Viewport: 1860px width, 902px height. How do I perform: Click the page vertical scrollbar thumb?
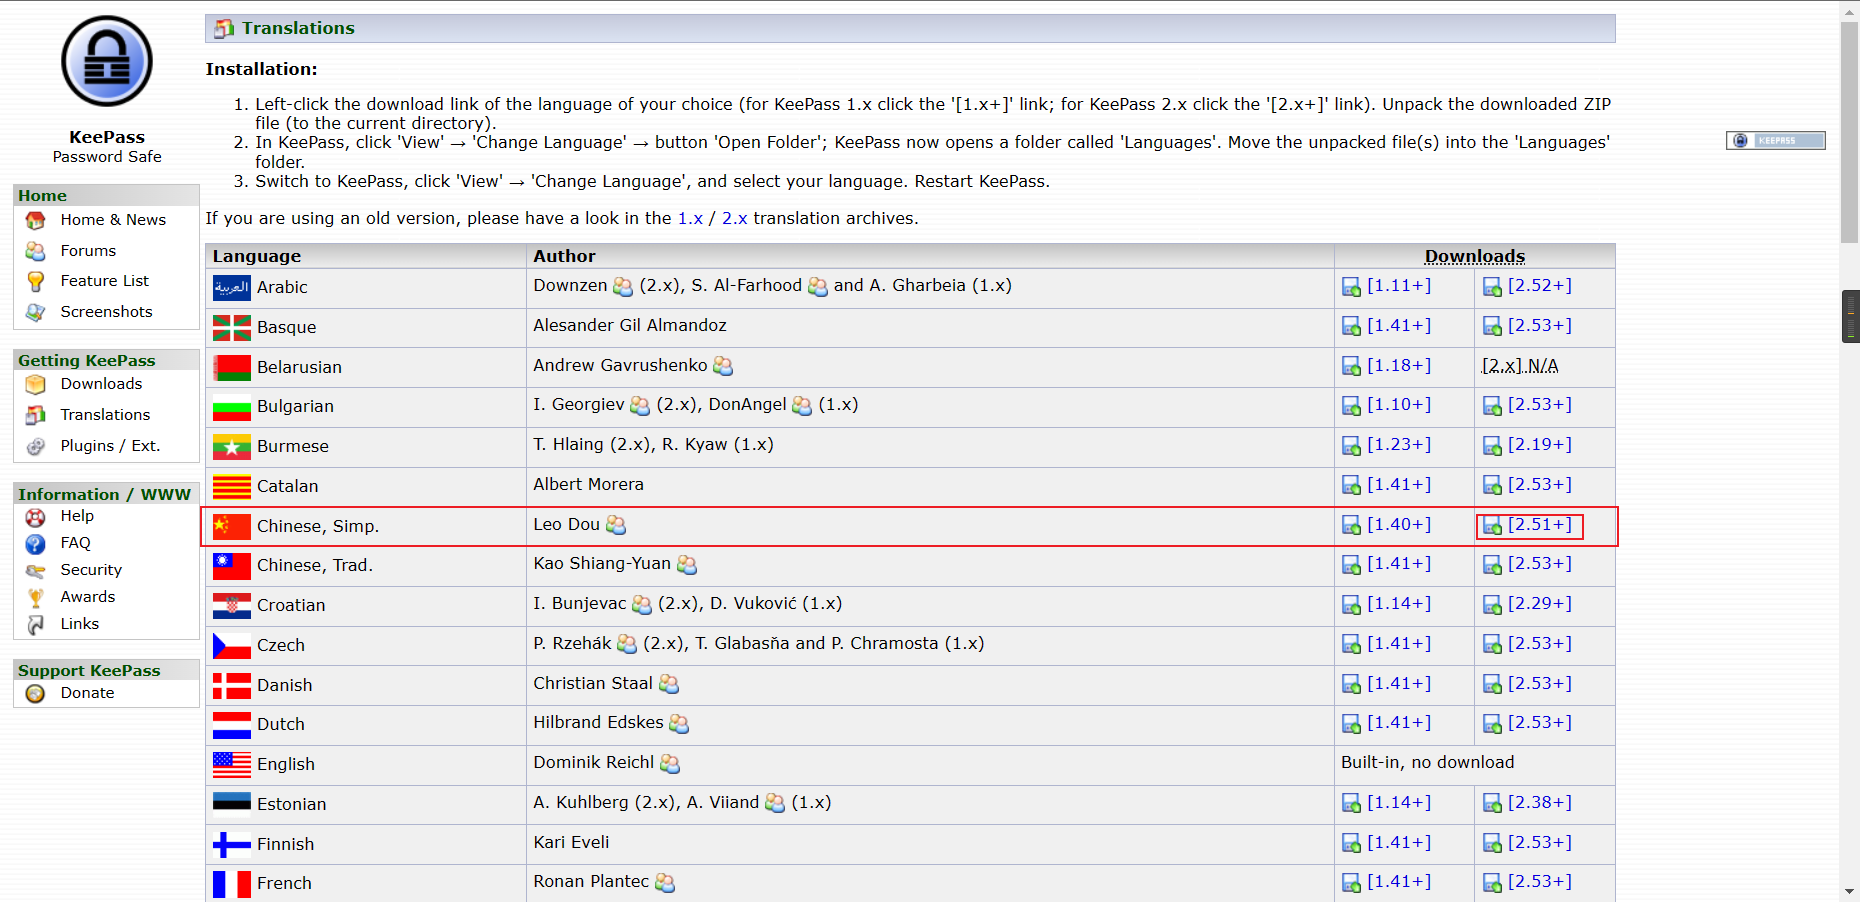pos(1849,130)
